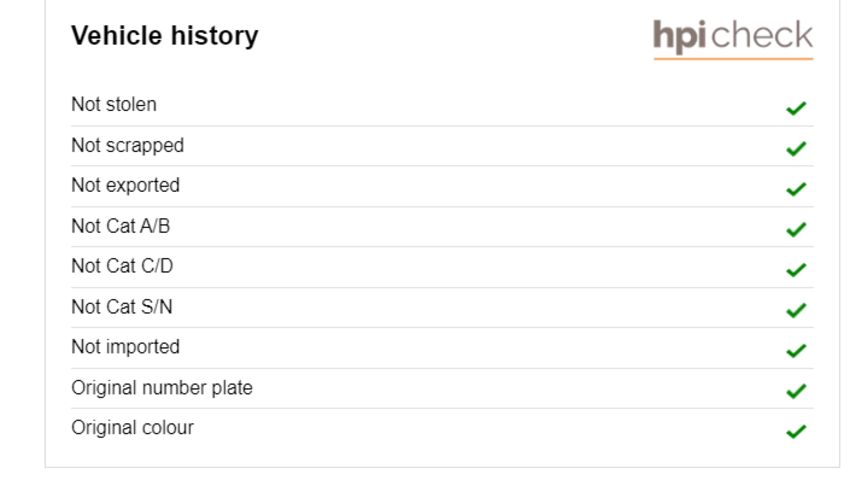This screenshot has width=850, height=480.
Task: Select the Not exported label
Action: pyautogui.click(x=125, y=185)
